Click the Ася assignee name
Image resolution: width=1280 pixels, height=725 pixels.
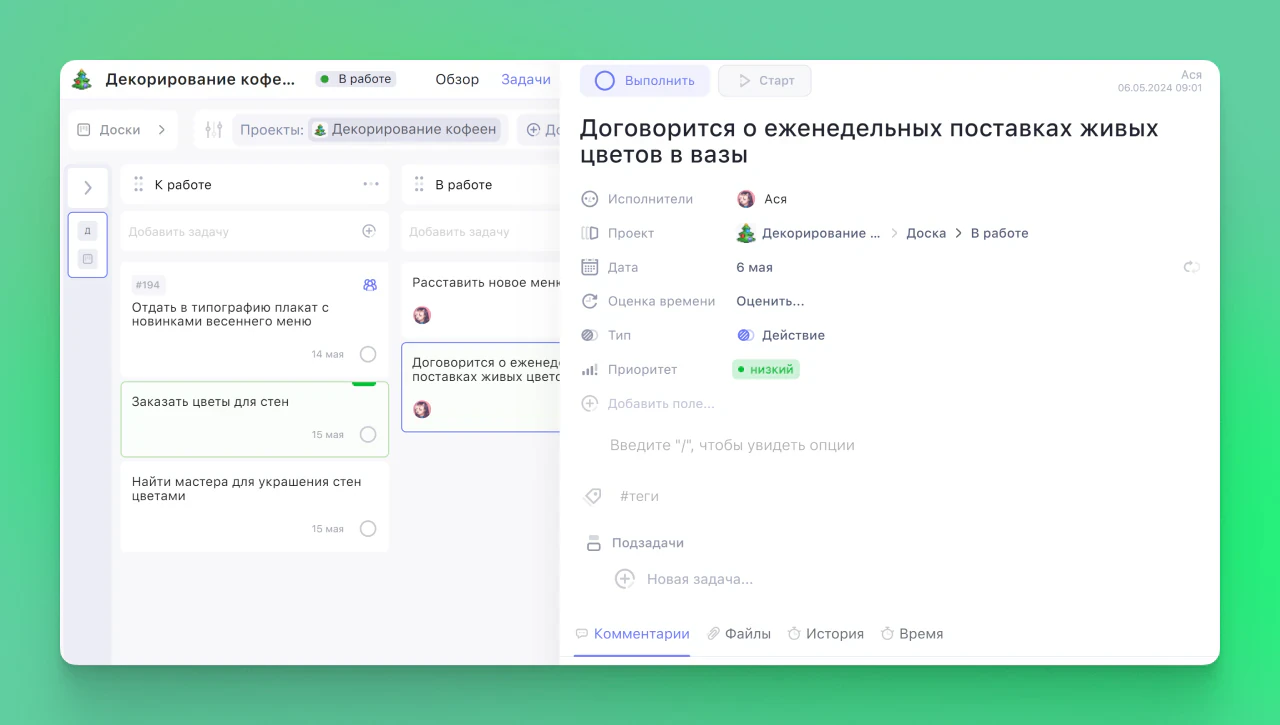coord(775,199)
